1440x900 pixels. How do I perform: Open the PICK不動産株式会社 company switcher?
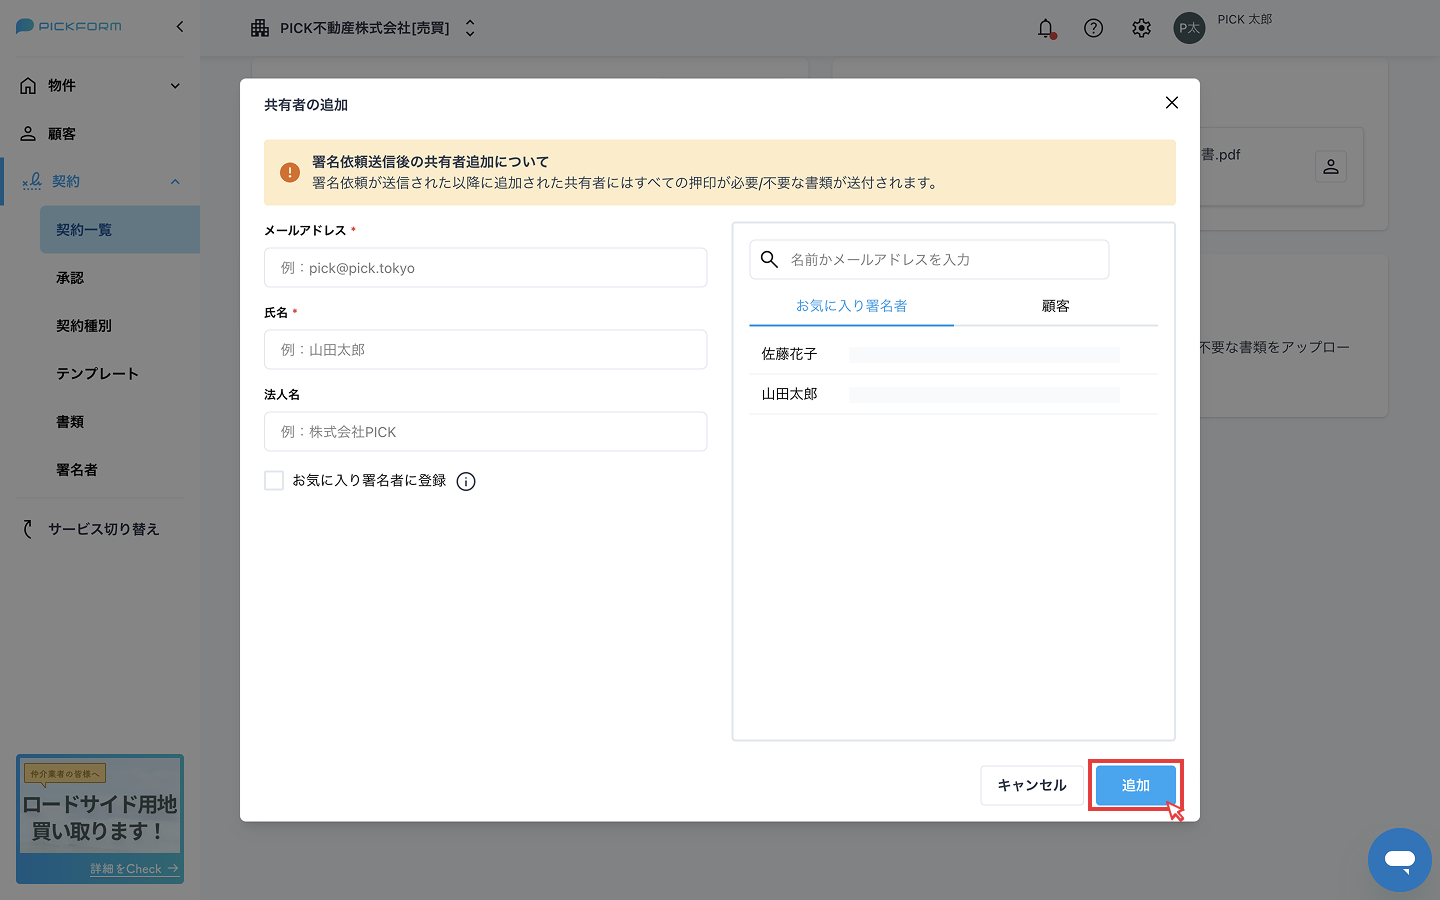[364, 28]
